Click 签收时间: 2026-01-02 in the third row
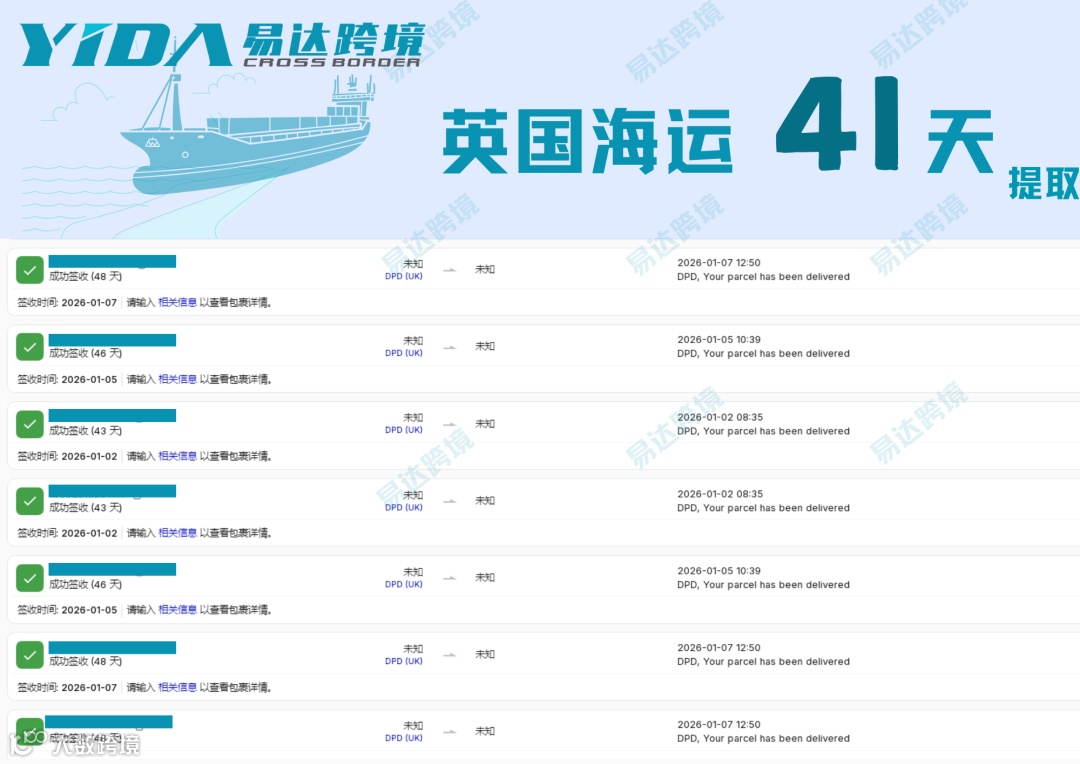 (x=67, y=456)
